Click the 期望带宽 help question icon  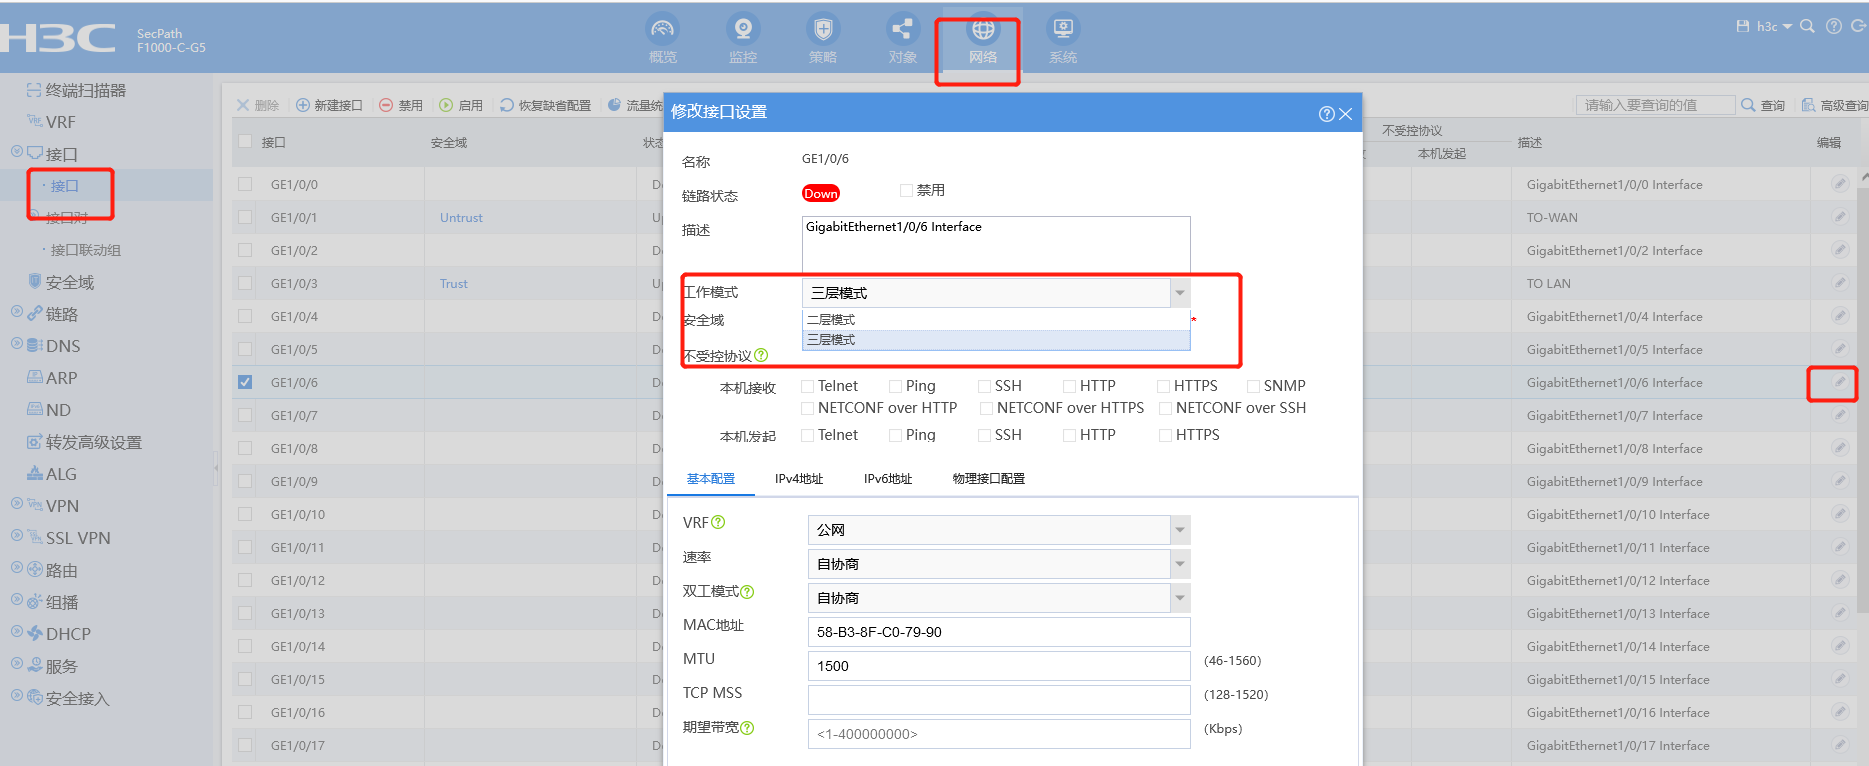pos(747,728)
